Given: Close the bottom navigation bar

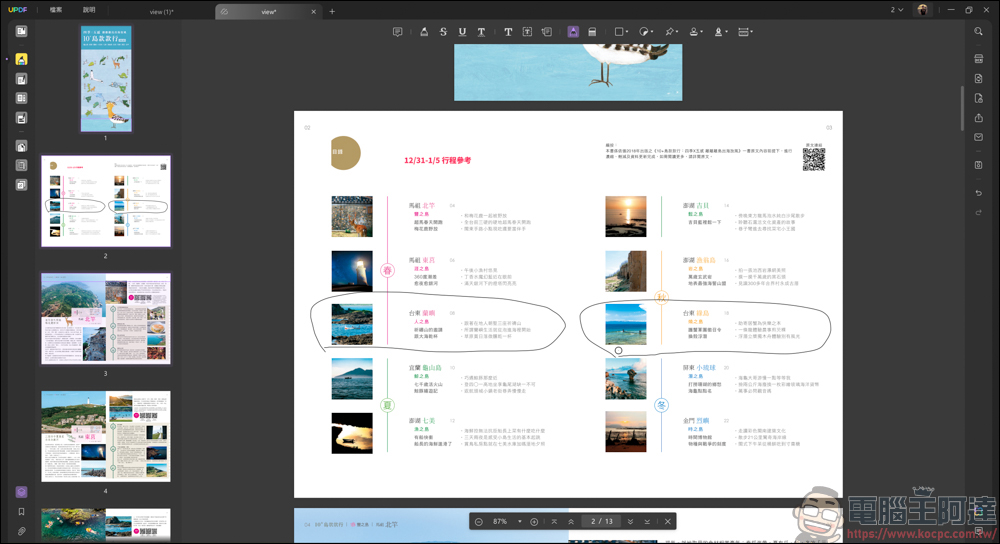Looking at the screenshot, I should click(668, 522).
